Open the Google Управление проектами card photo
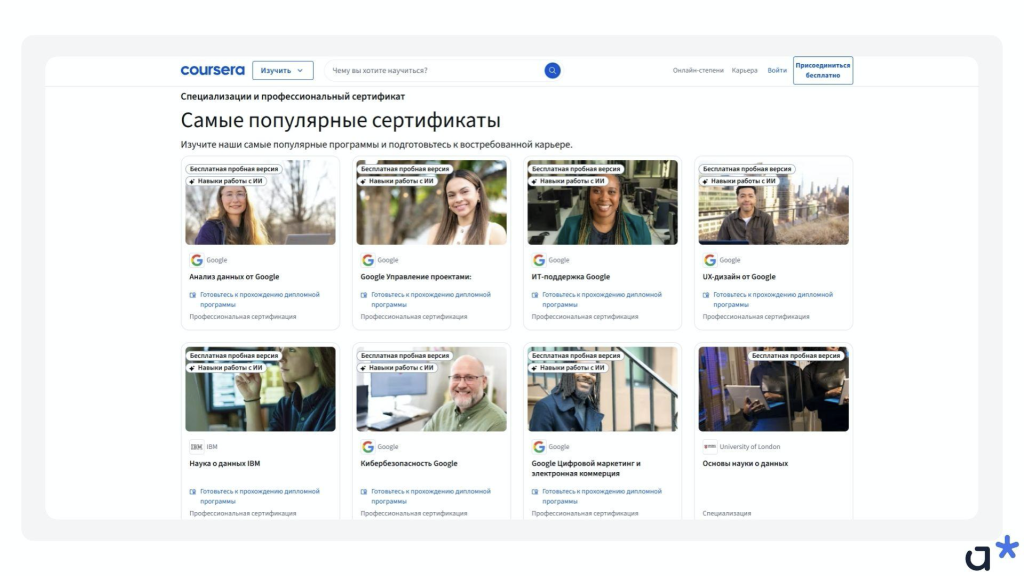The width and height of the screenshot is (1024, 576). point(432,202)
